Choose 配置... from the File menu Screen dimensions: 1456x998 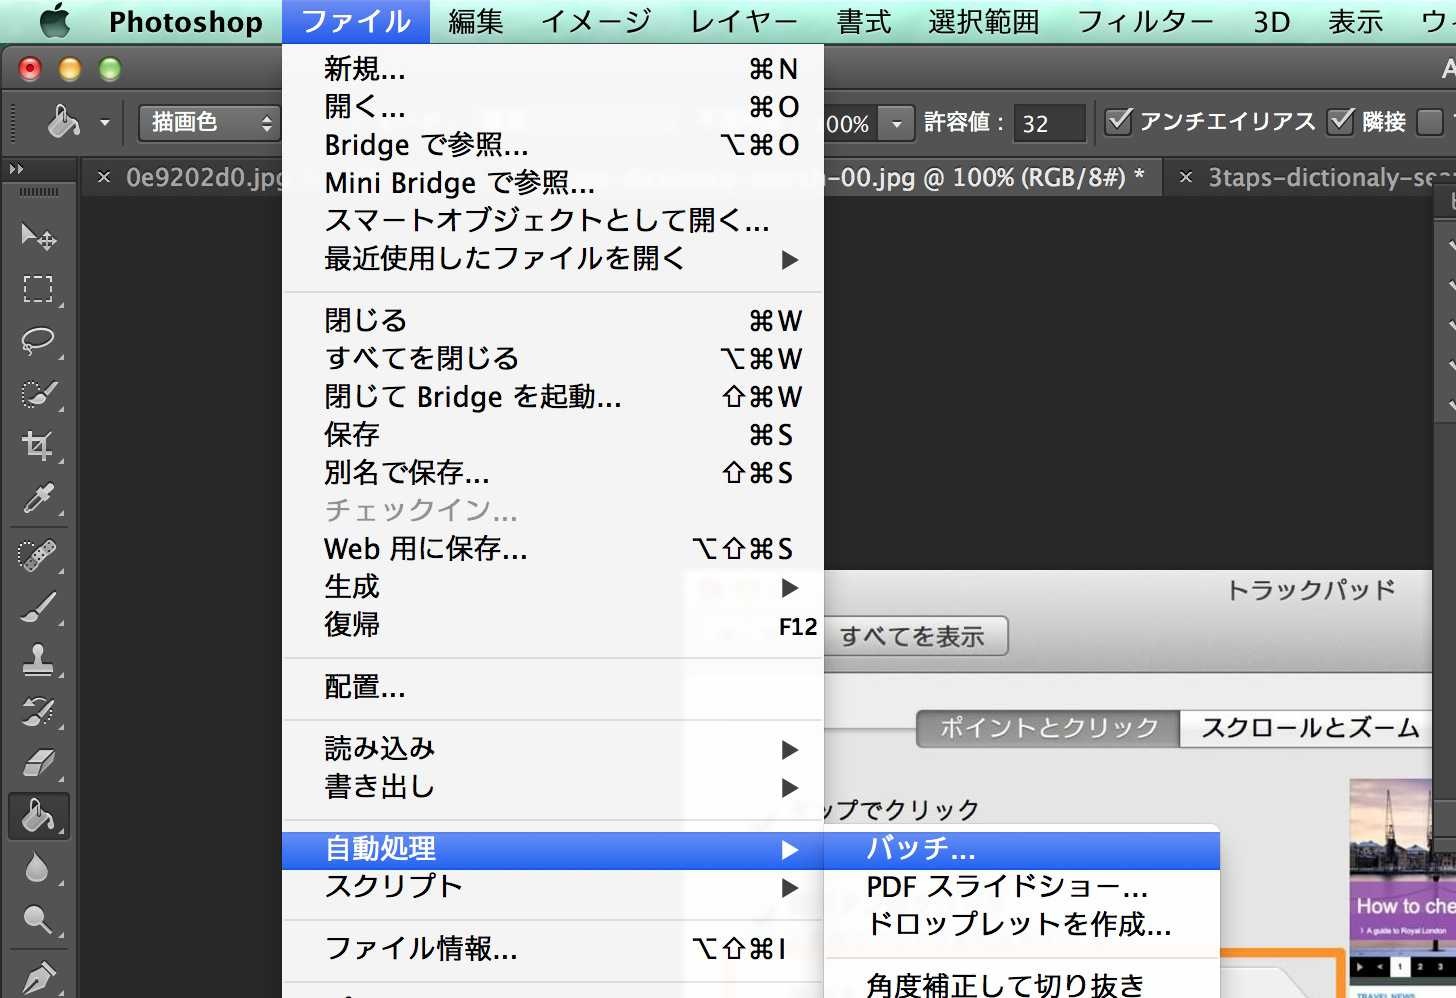pyautogui.click(x=553, y=688)
